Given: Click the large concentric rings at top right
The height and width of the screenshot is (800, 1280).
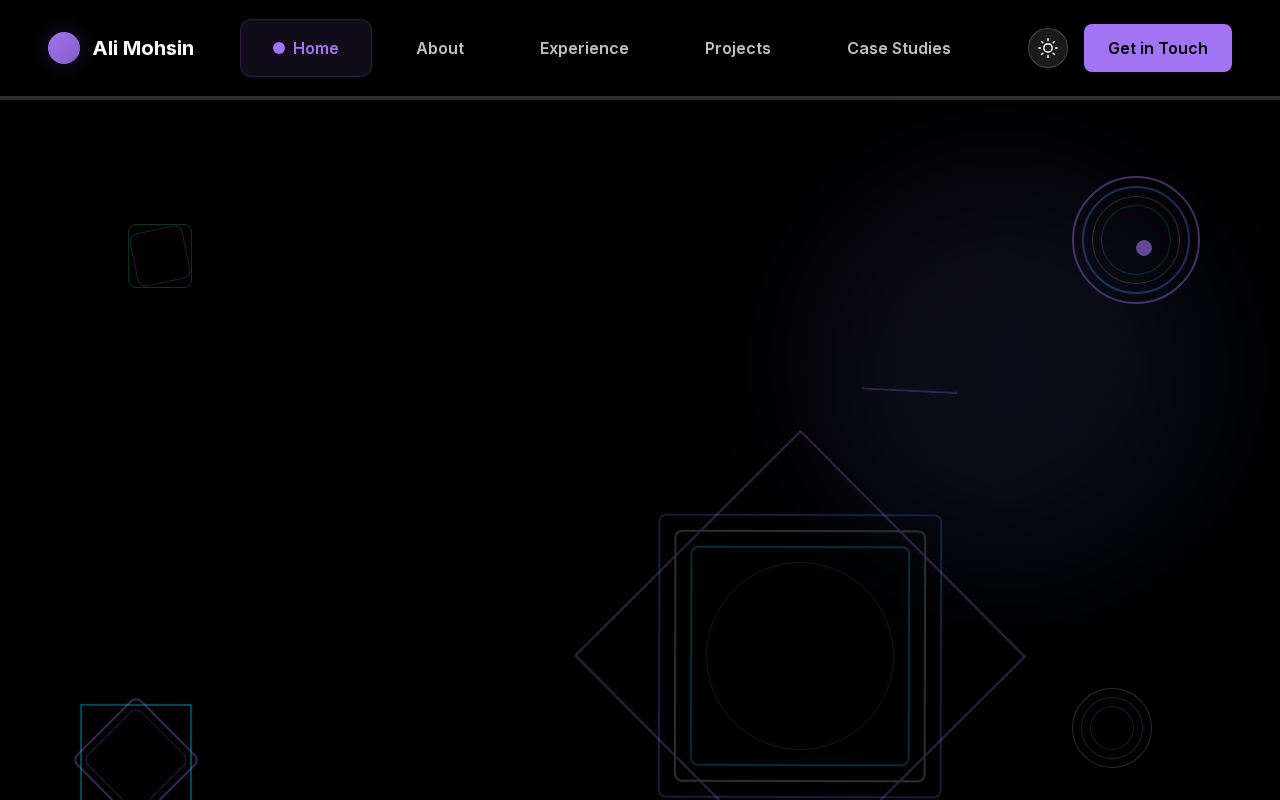Looking at the screenshot, I should pyautogui.click(x=1135, y=180).
